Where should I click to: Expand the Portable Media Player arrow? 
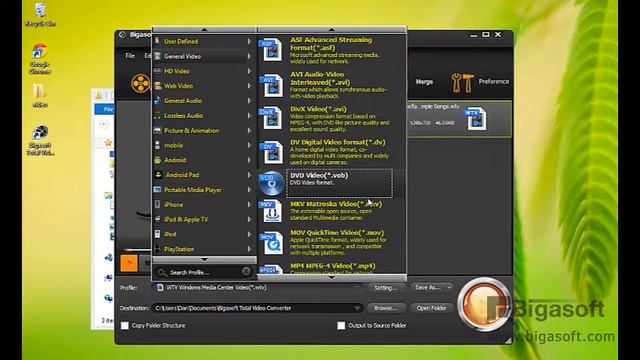249,190
